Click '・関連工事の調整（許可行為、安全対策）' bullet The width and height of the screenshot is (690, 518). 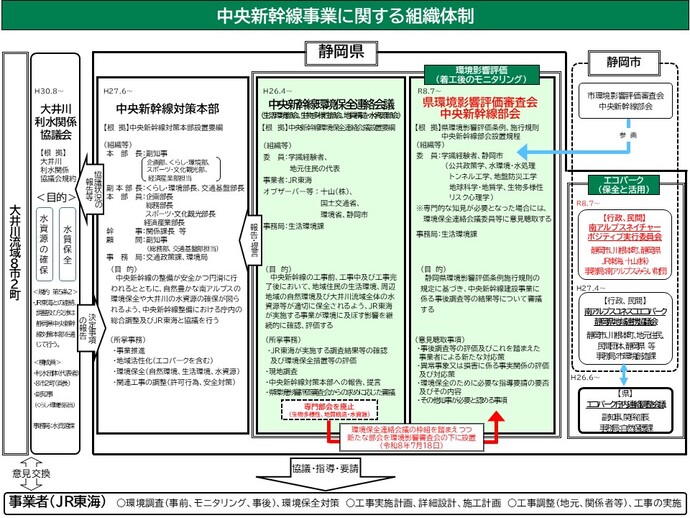175,382
